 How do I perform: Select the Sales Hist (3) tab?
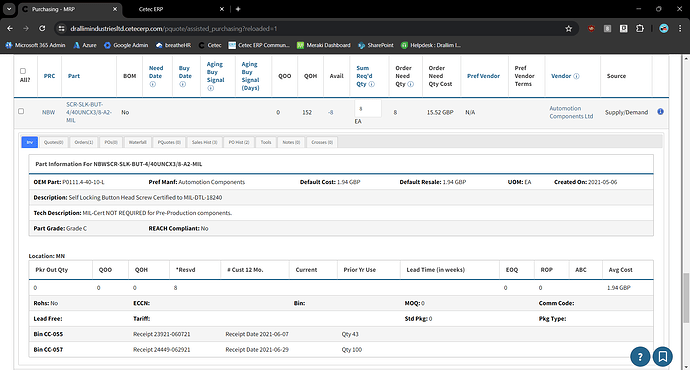point(204,142)
